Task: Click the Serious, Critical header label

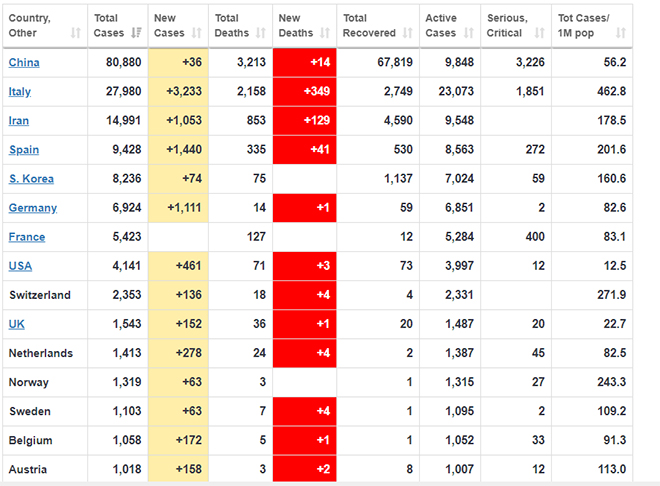Action: 507,25
